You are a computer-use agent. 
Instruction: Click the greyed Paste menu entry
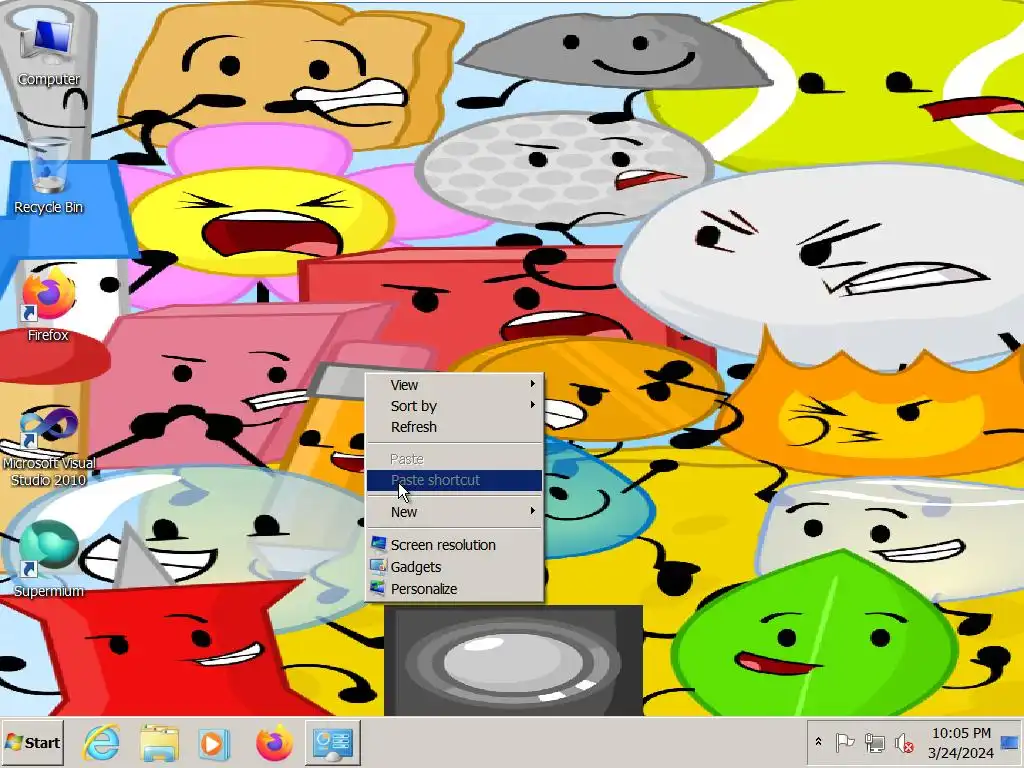click(x=455, y=459)
